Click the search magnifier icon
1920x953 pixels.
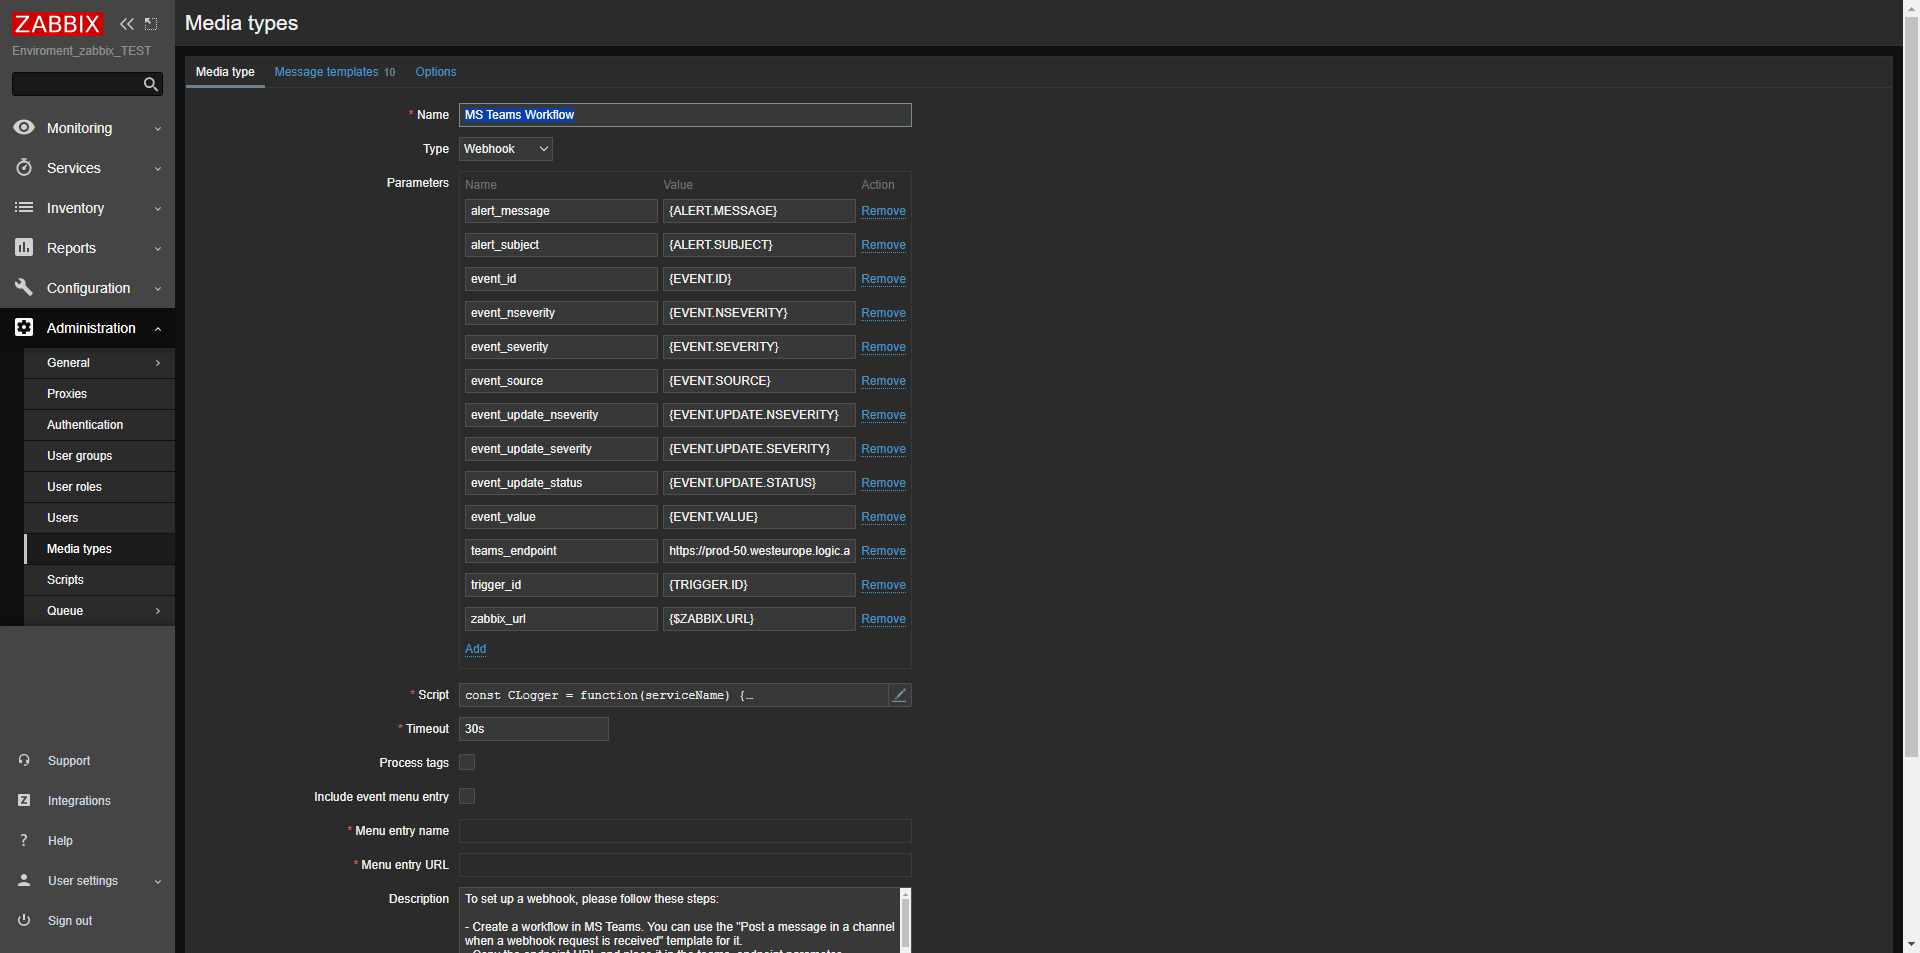150,84
